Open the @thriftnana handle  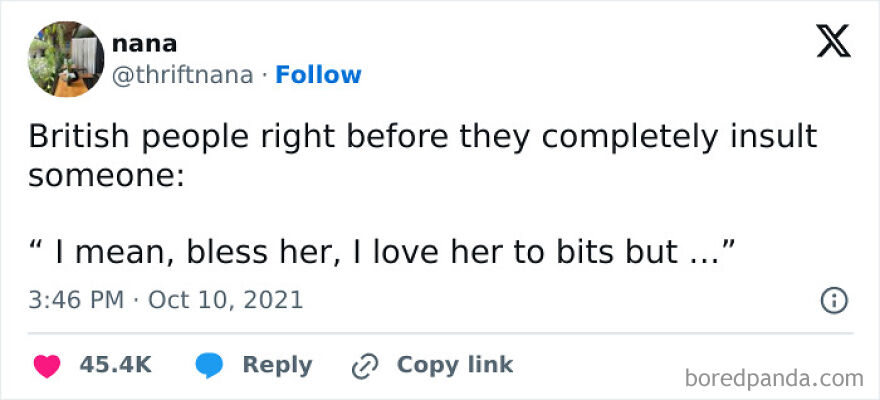pos(182,75)
